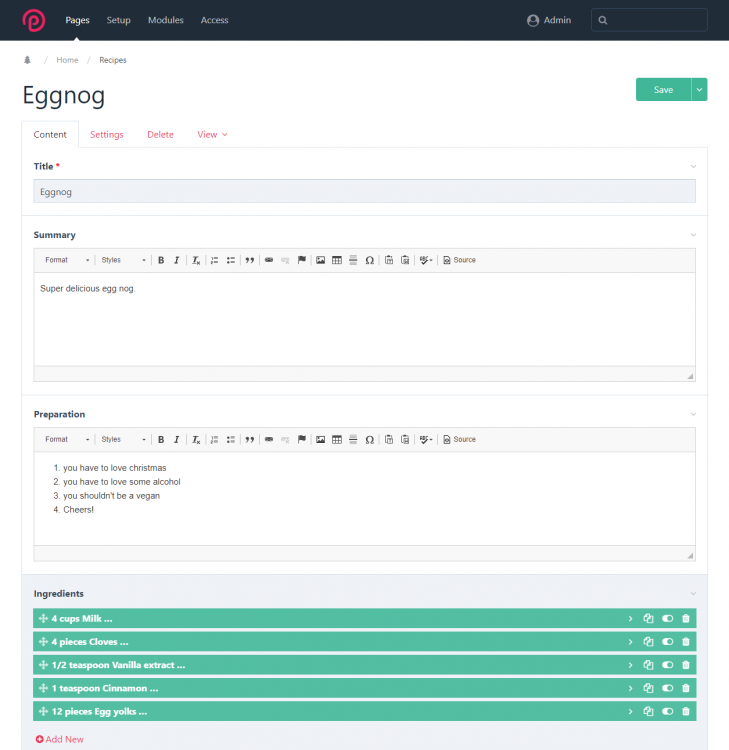Insert table in the Summary editor

click(337, 260)
